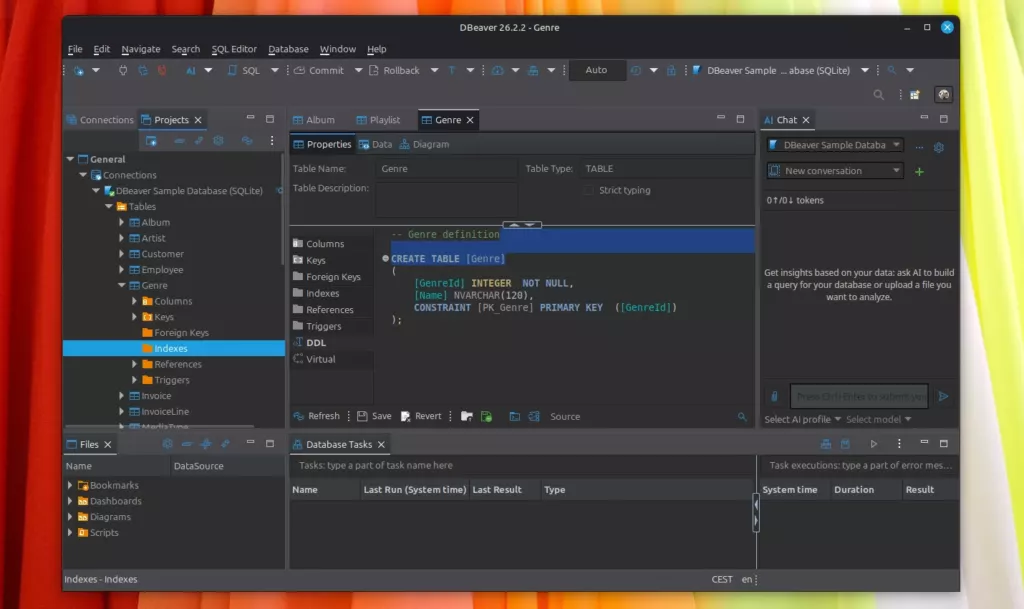Viewport: 1024px width, 609px height.
Task: Click the open perspective icon below toolbar
Action: [x=915, y=95]
